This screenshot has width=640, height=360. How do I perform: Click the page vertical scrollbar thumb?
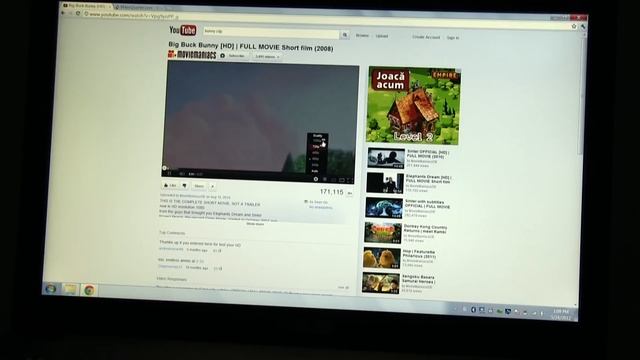(581, 96)
